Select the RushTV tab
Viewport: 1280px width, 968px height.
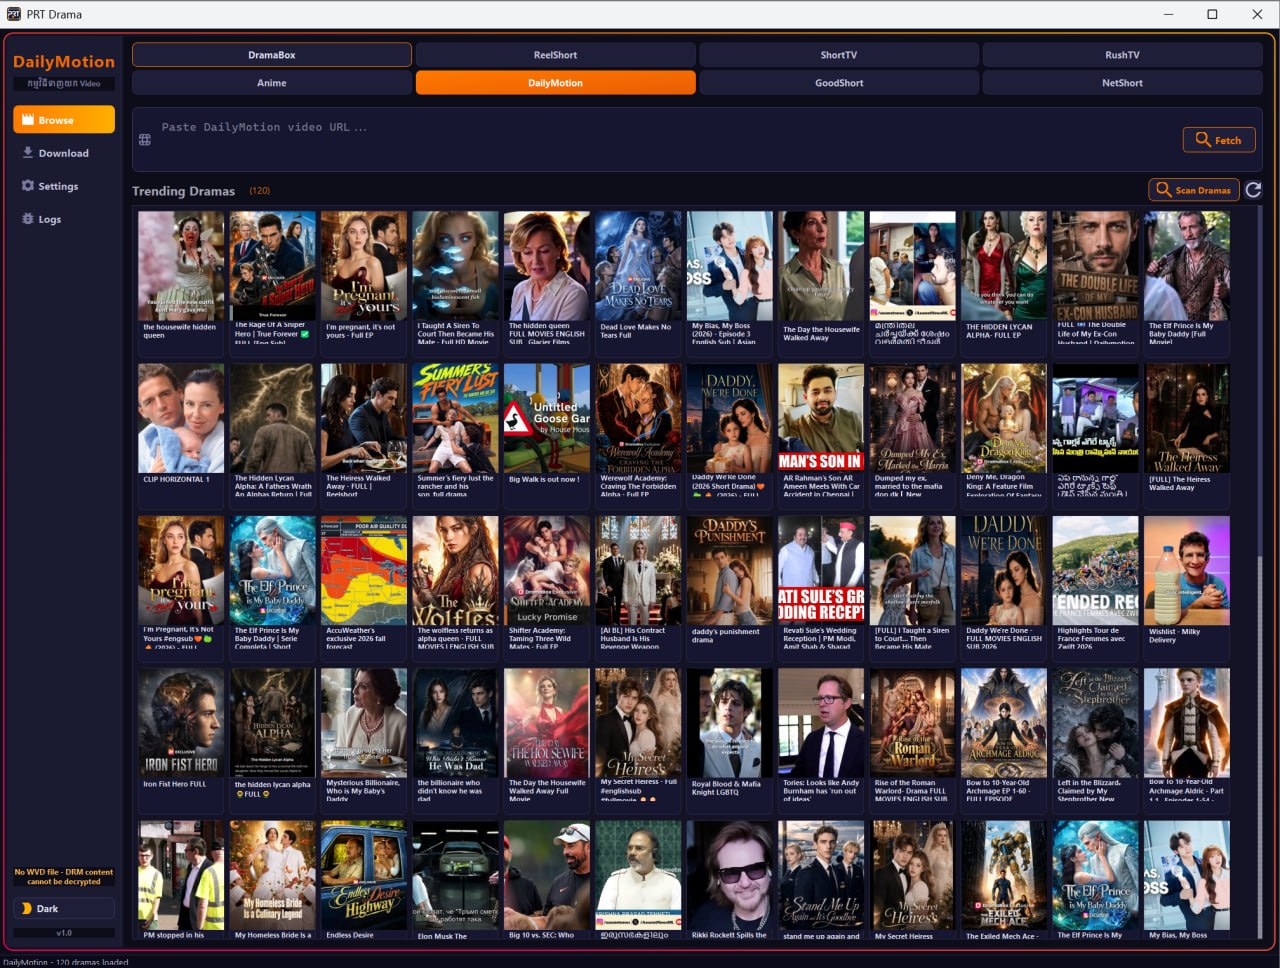click(1122, 55)
